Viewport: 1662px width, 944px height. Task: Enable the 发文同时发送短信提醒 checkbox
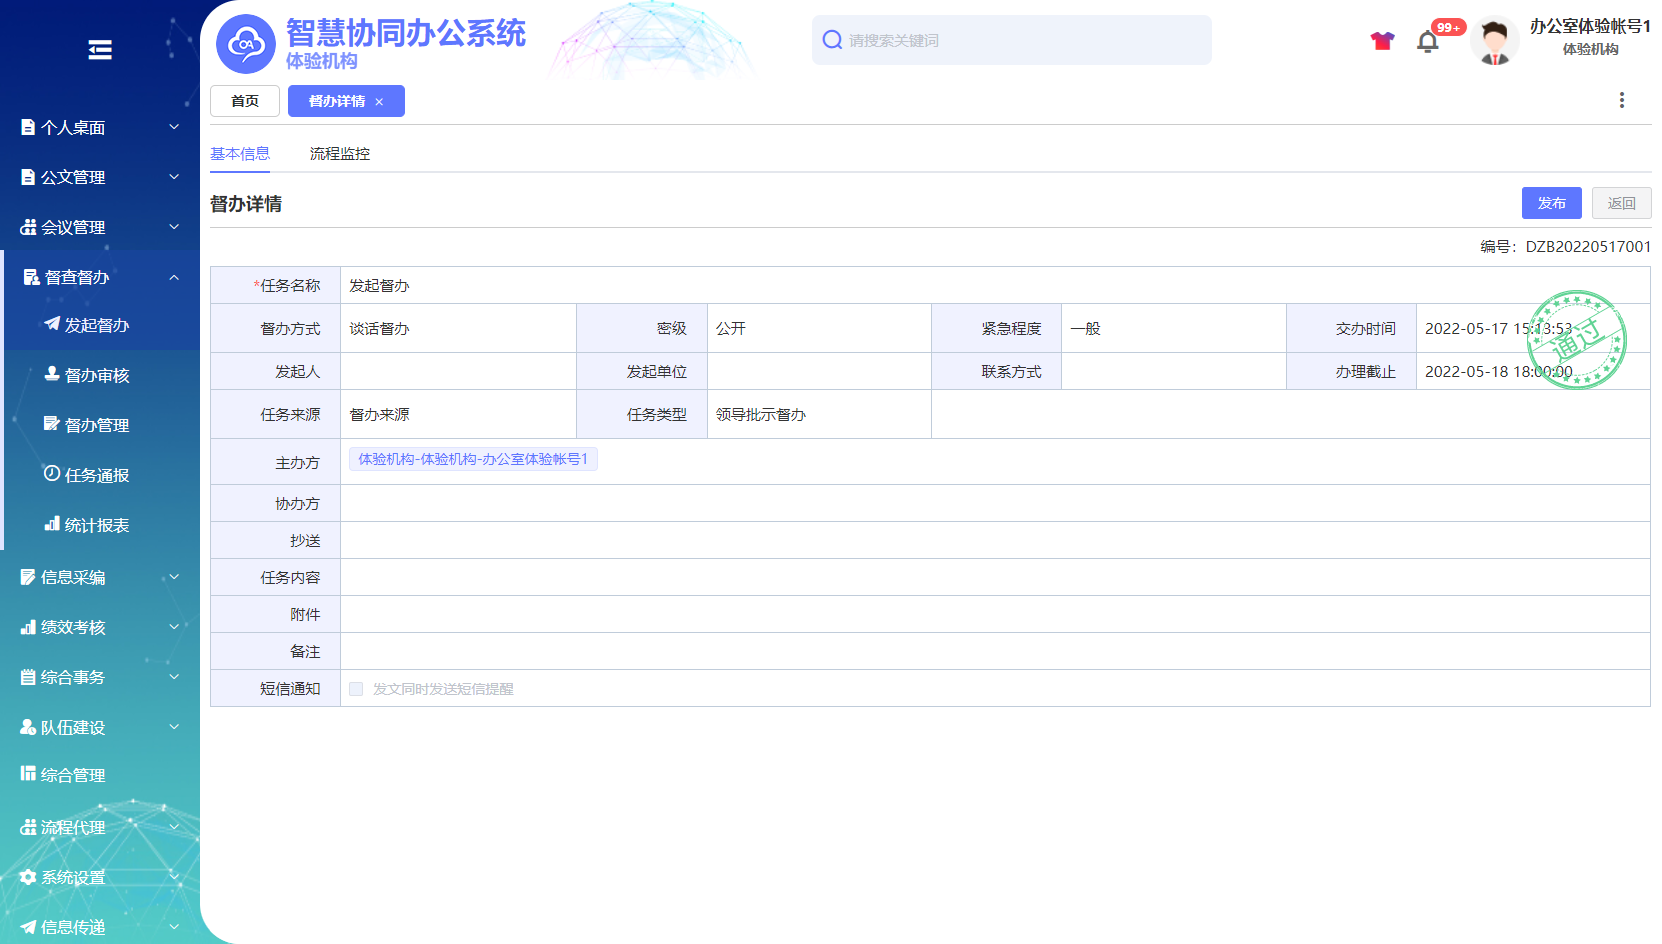point(356,689)
